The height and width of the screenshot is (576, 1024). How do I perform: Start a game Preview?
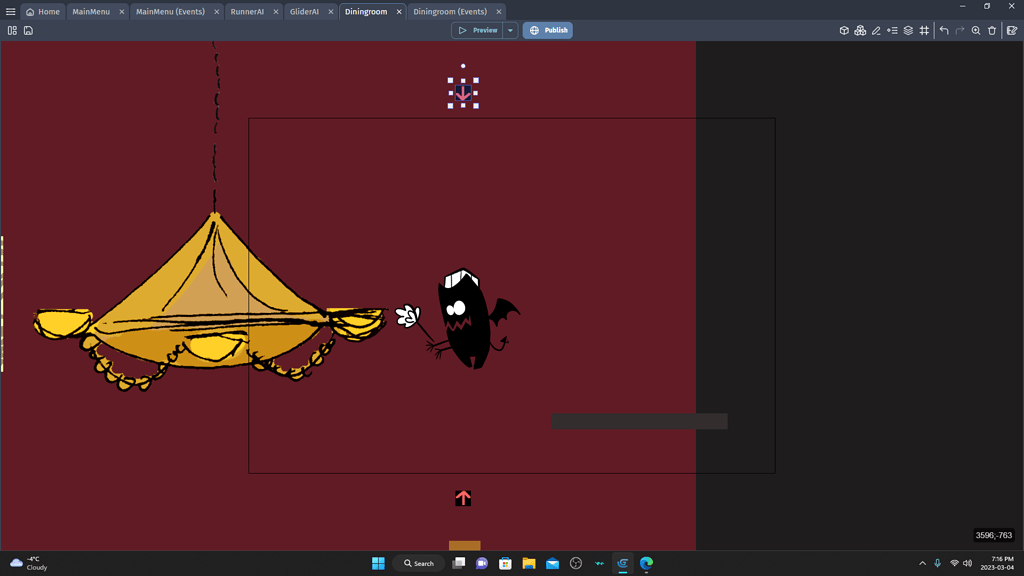tap(479, 30)
